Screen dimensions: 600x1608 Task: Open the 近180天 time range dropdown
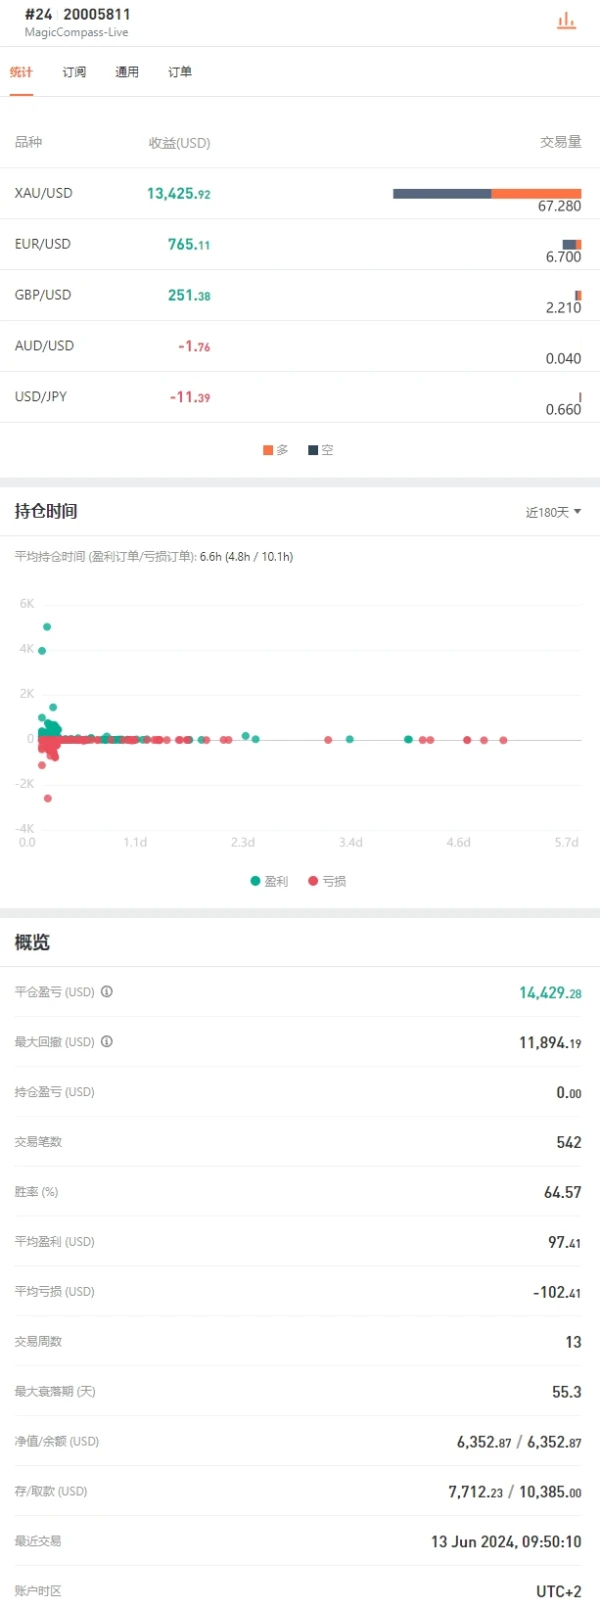tap(553, 511)
